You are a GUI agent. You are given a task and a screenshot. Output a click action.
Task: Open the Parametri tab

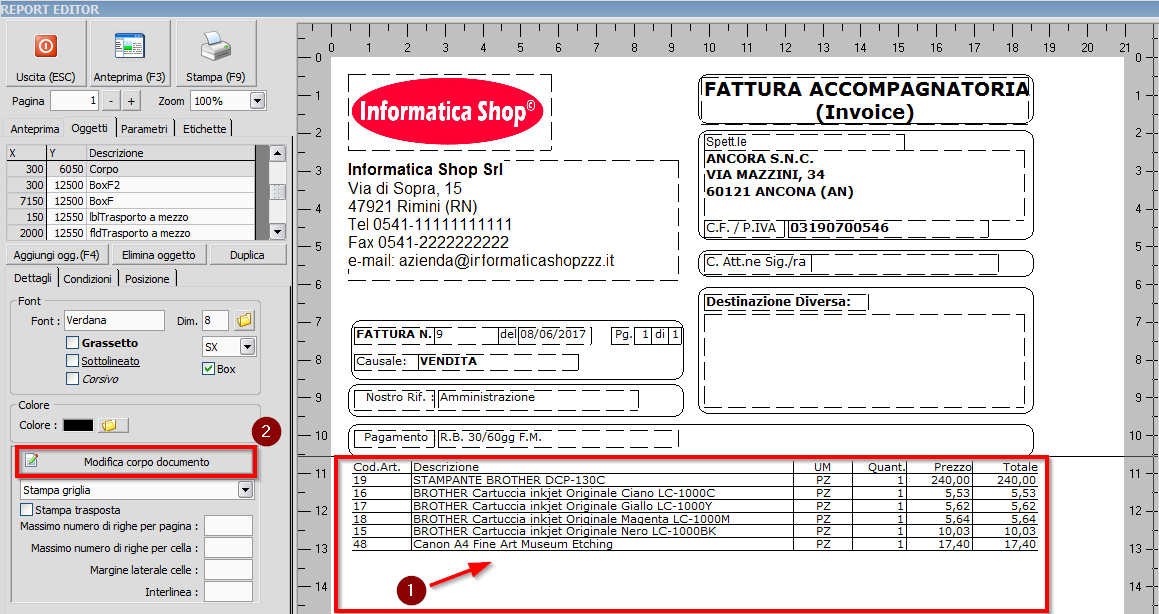(145, 129)
